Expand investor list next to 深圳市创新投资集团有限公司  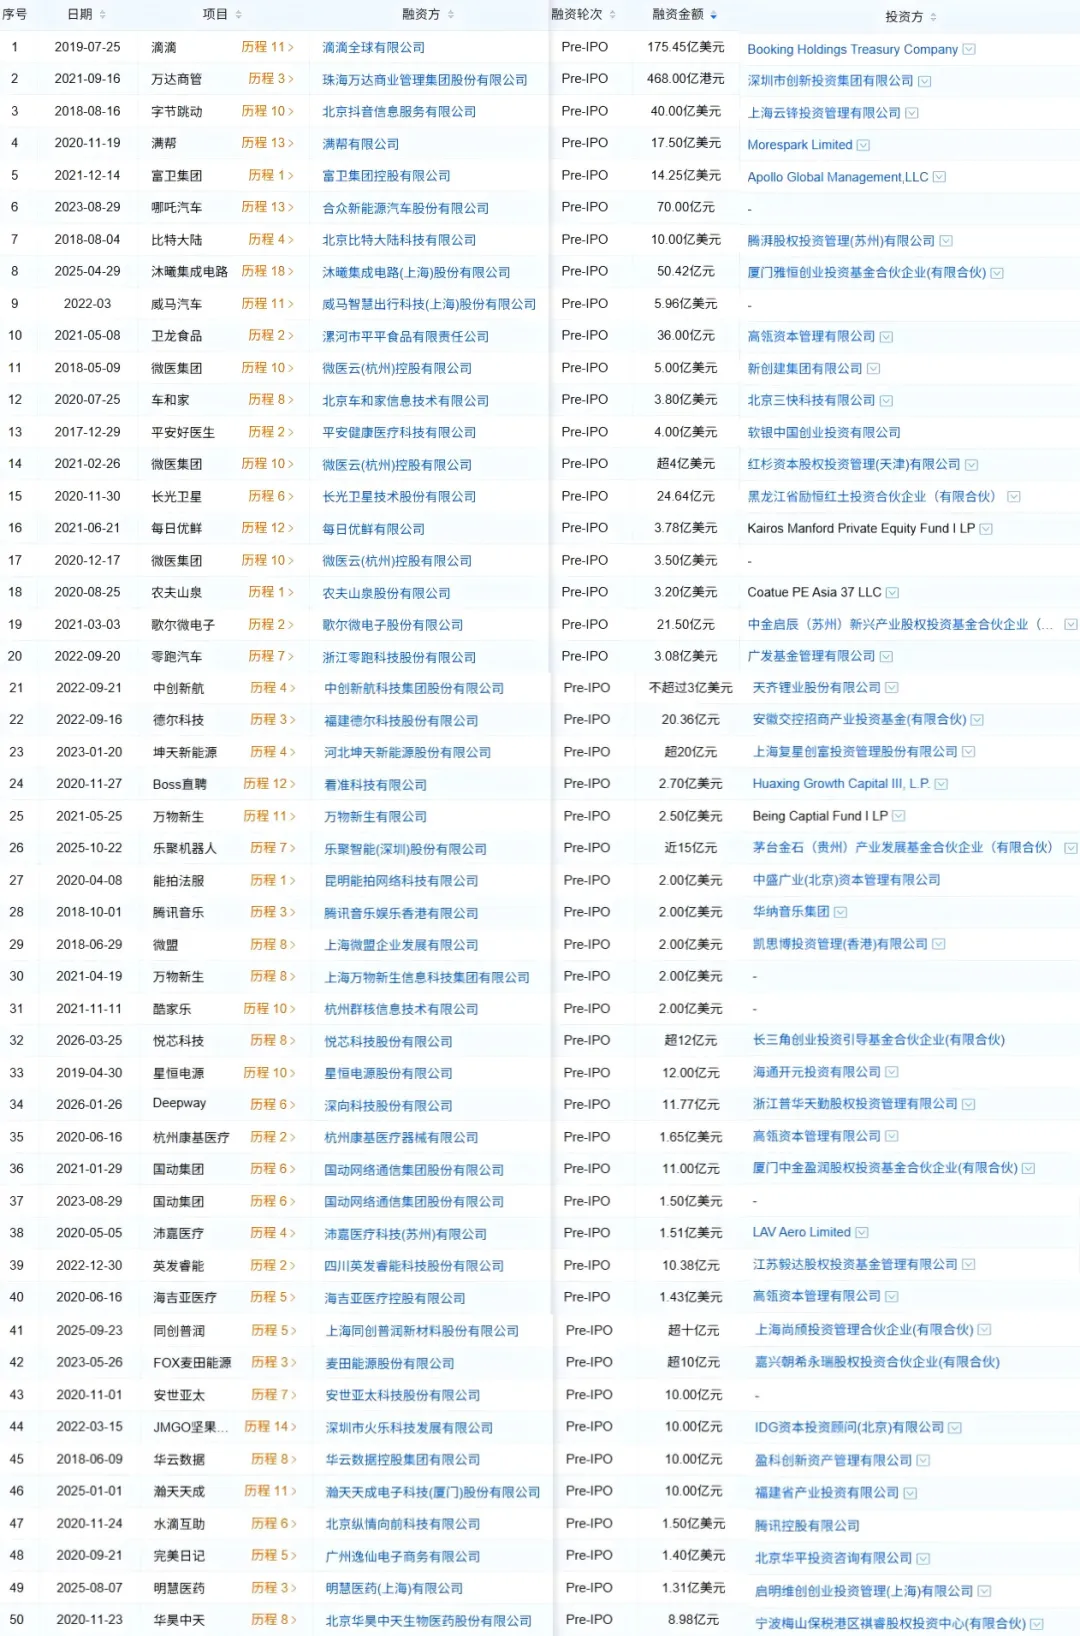tap(925, 81)
